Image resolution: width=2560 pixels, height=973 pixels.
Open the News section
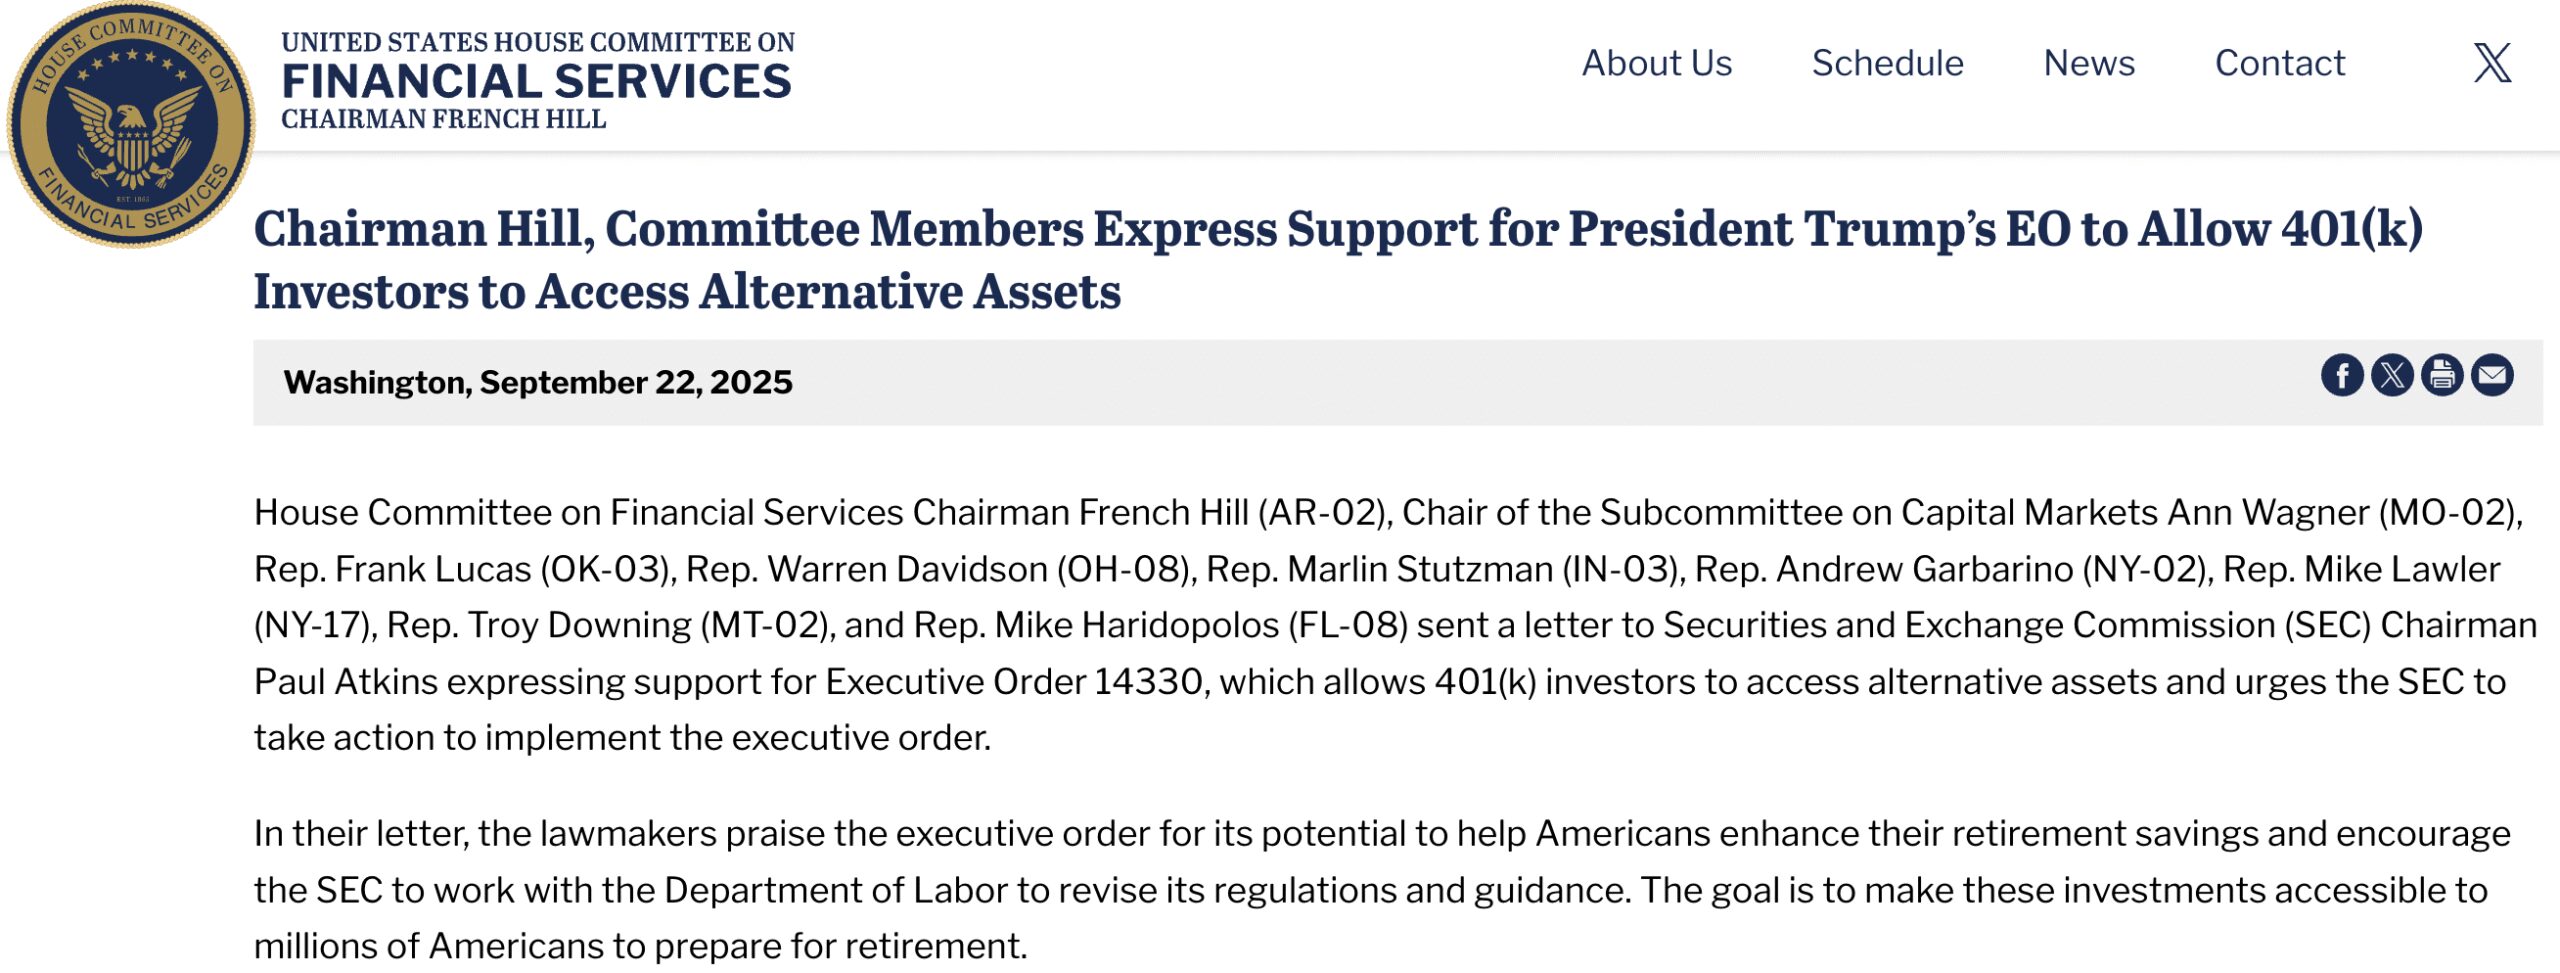coord(2089,63)
